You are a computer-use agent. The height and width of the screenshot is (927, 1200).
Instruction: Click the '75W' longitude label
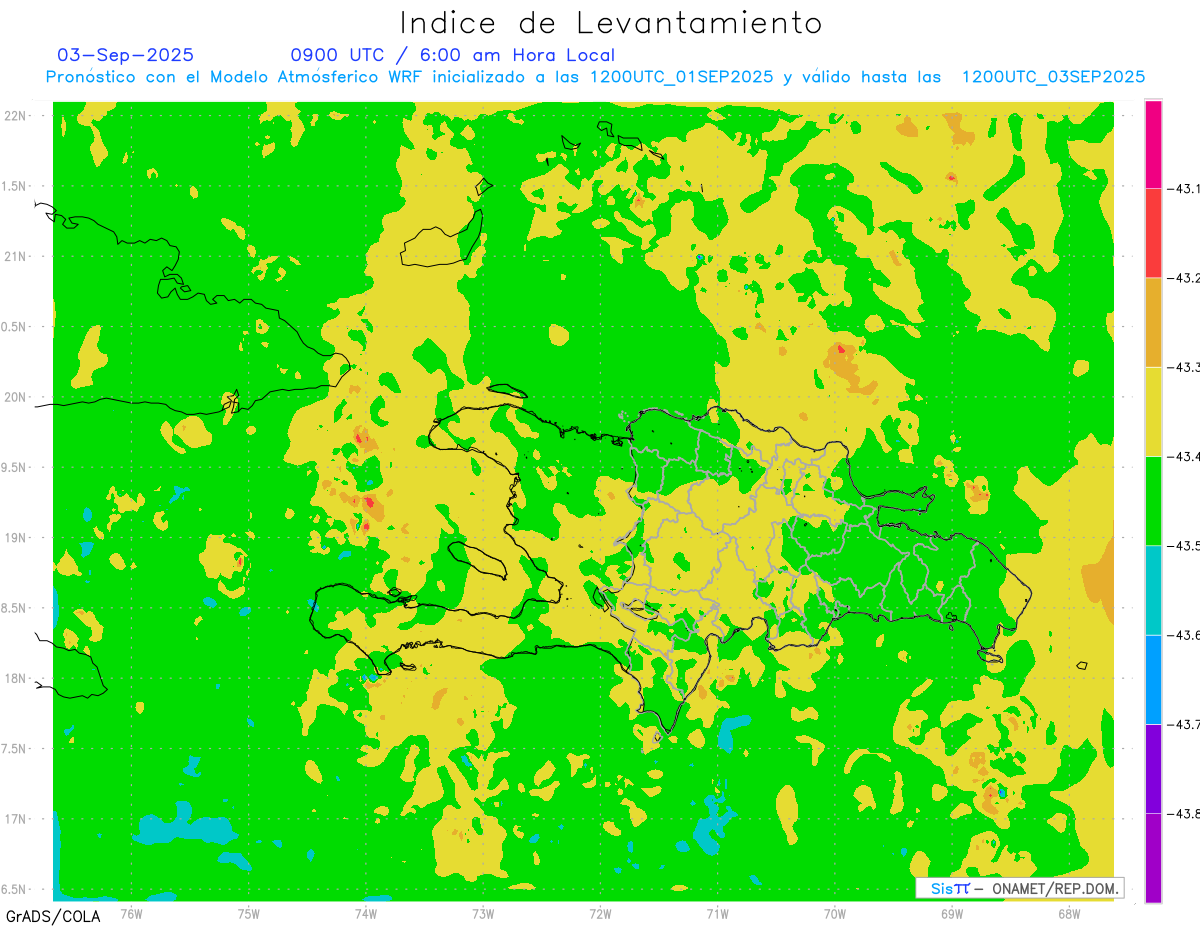249,913
